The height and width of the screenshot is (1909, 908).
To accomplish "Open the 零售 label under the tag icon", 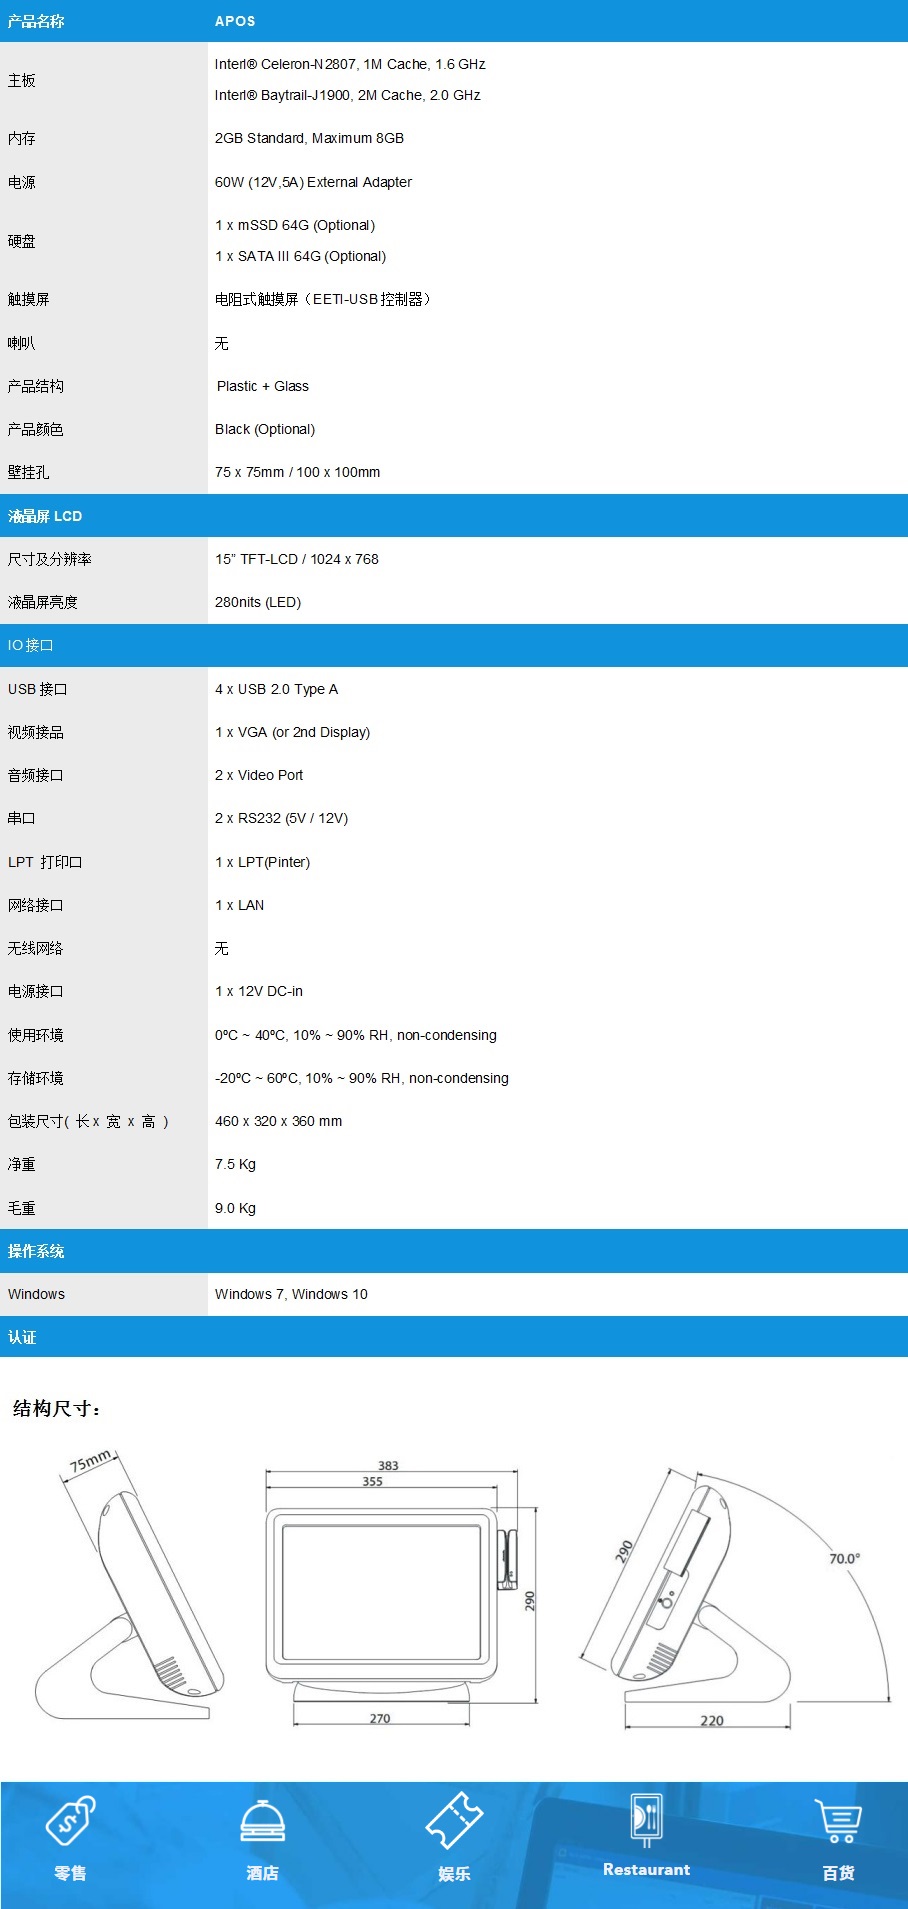I will pos(70,1872).
